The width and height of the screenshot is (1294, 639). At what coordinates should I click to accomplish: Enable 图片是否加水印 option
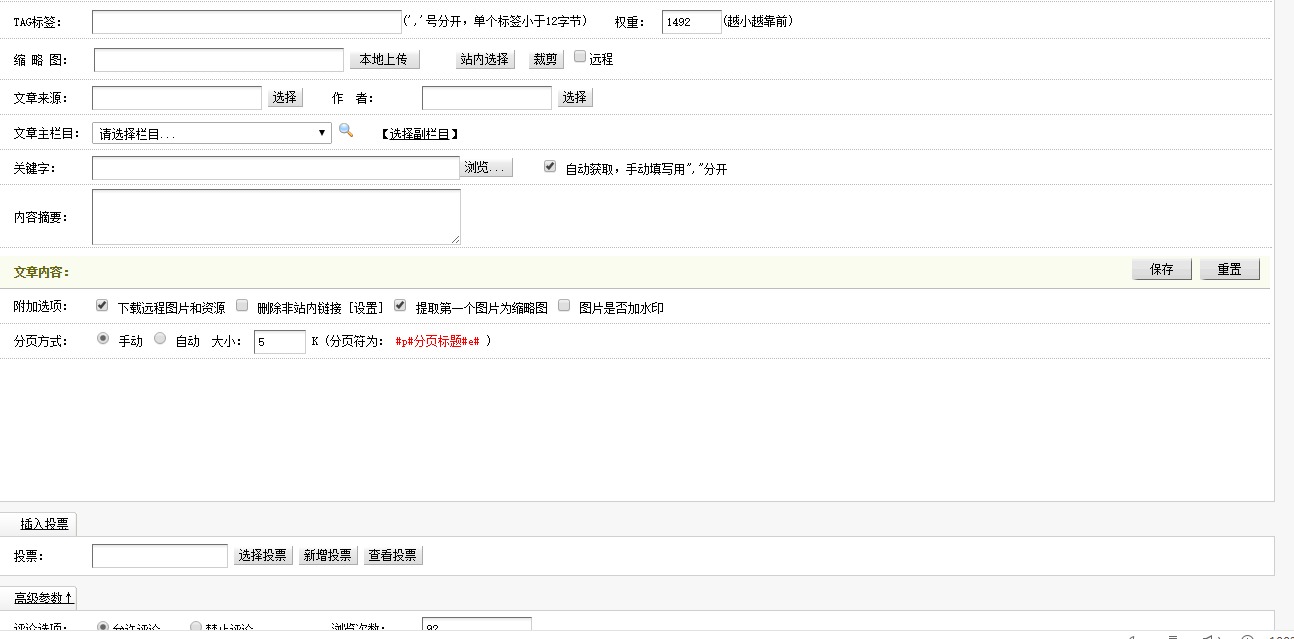coord(563,305)
